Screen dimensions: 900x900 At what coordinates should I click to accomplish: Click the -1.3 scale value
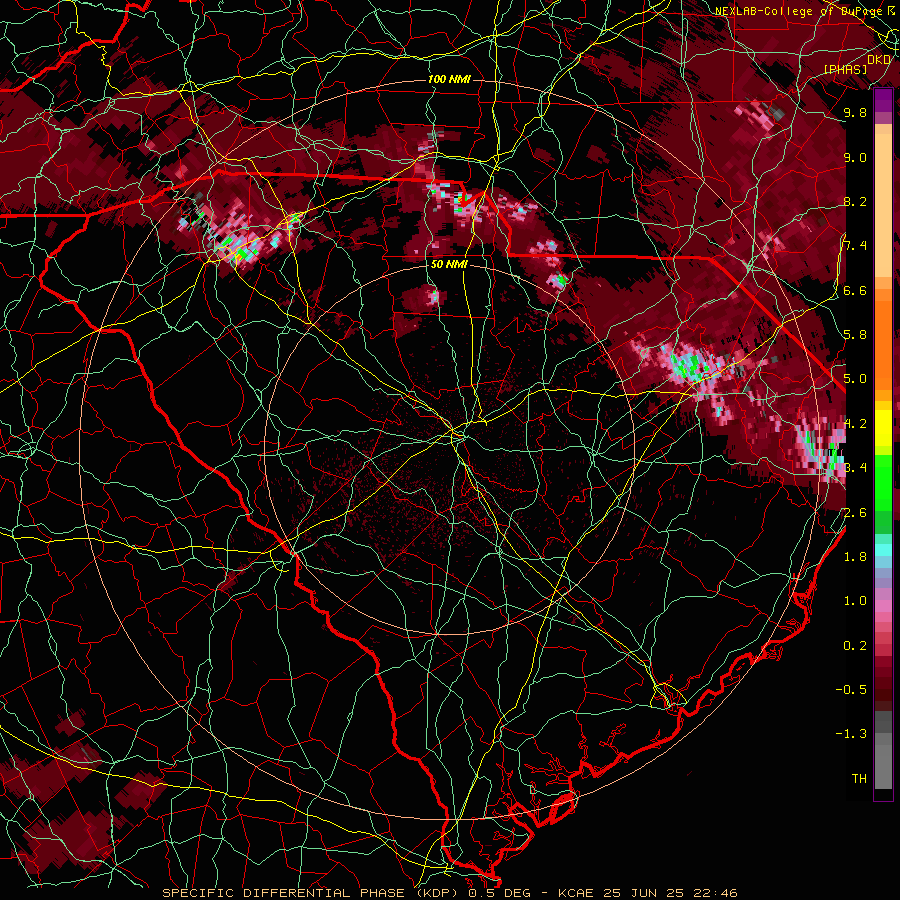pos(851,734)
